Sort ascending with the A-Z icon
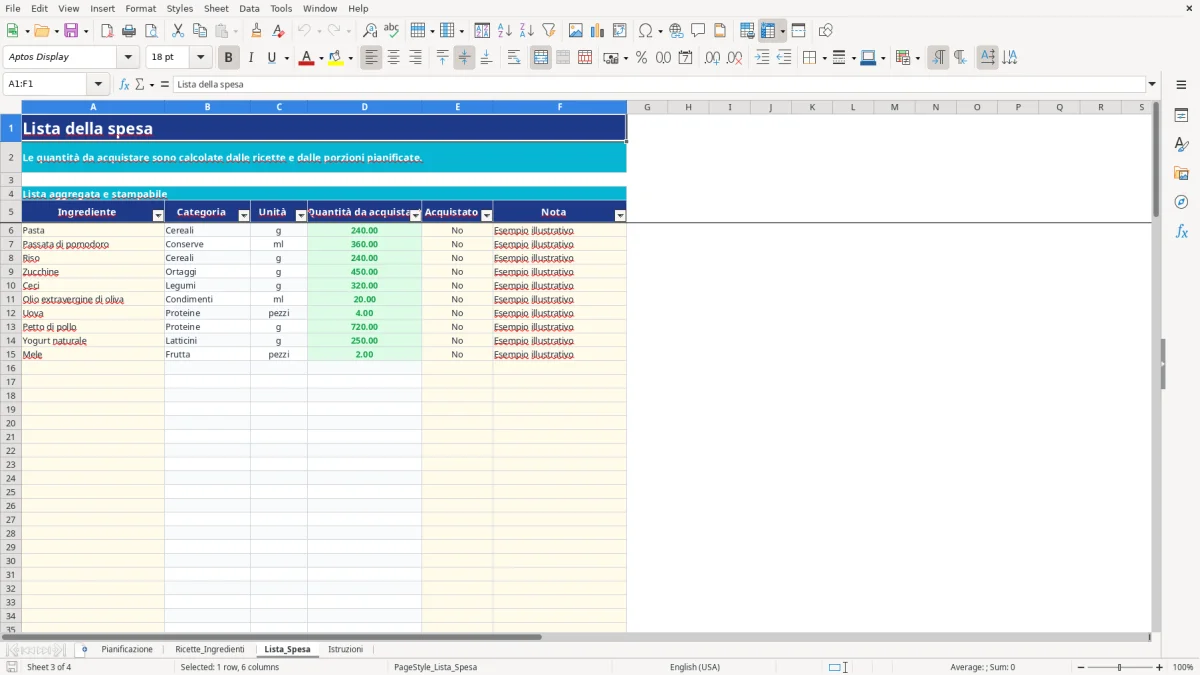Viewport: 1200px width, 675px height. pos(505,31)
